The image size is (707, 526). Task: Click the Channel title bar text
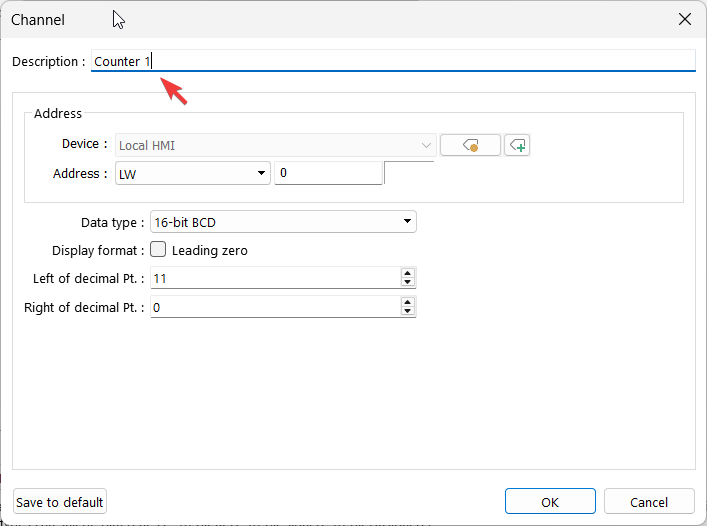38,20
